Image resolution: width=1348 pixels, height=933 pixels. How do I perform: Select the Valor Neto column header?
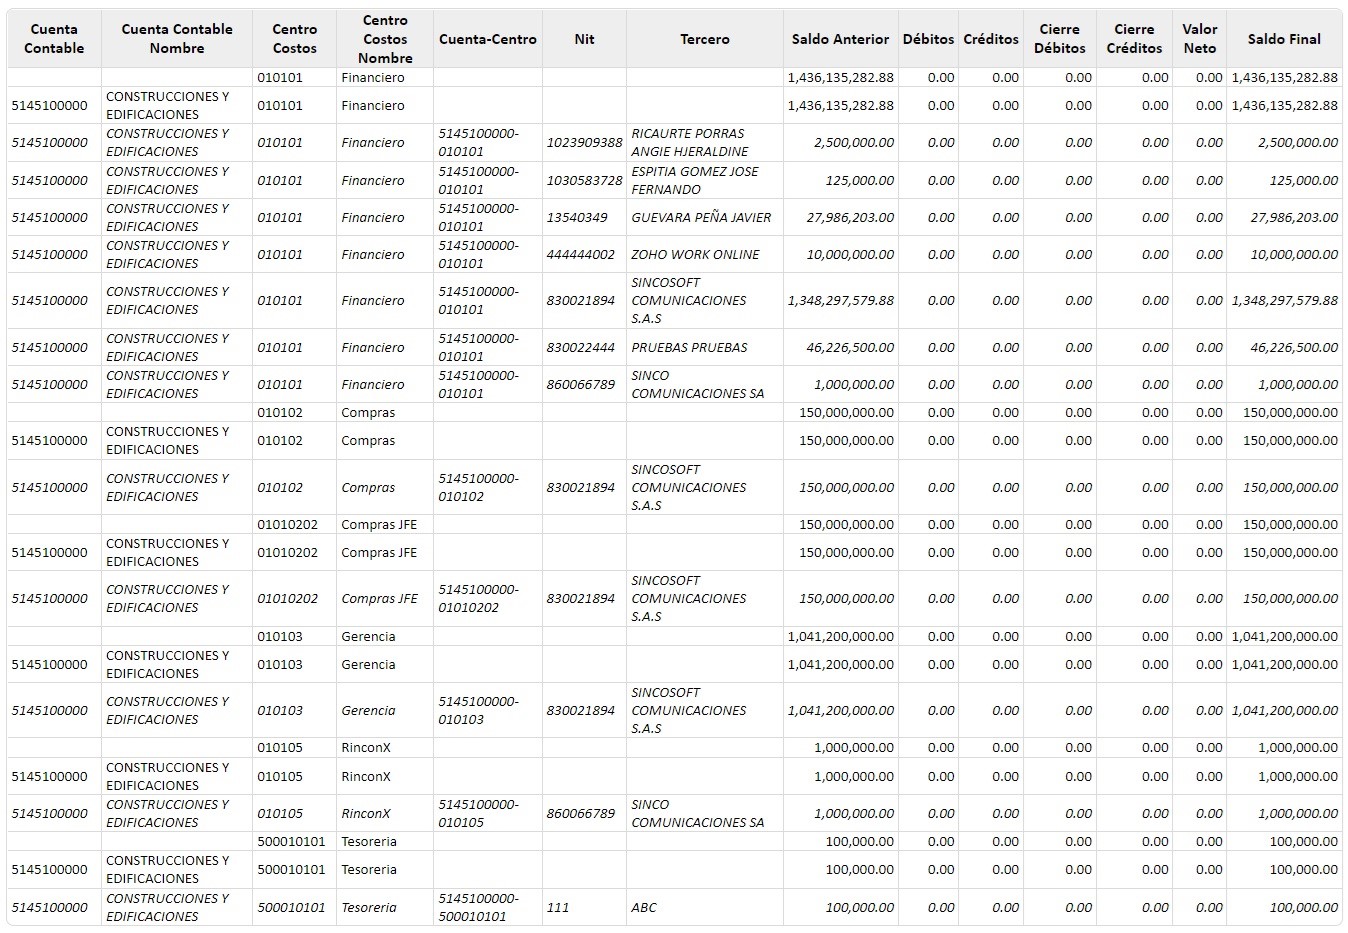1200,39
